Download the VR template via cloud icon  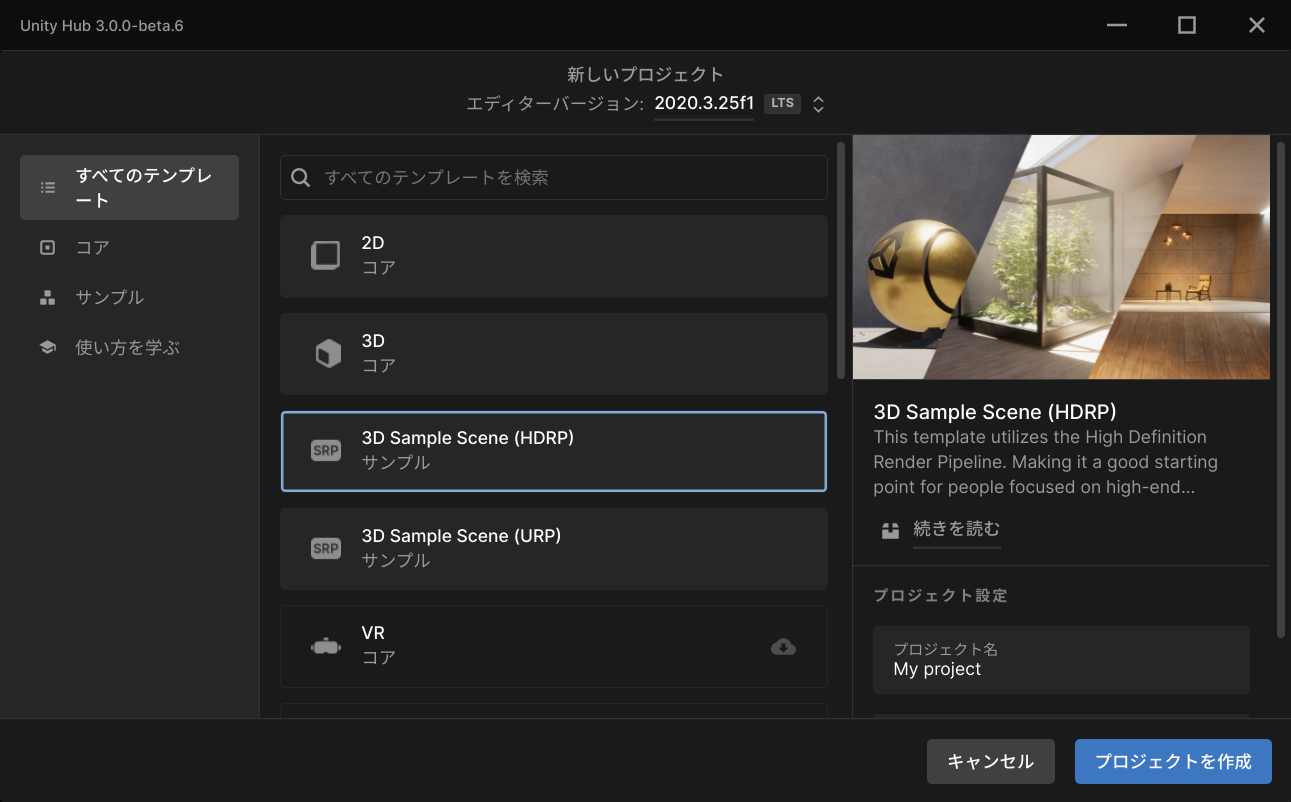[x=784, y=647]
